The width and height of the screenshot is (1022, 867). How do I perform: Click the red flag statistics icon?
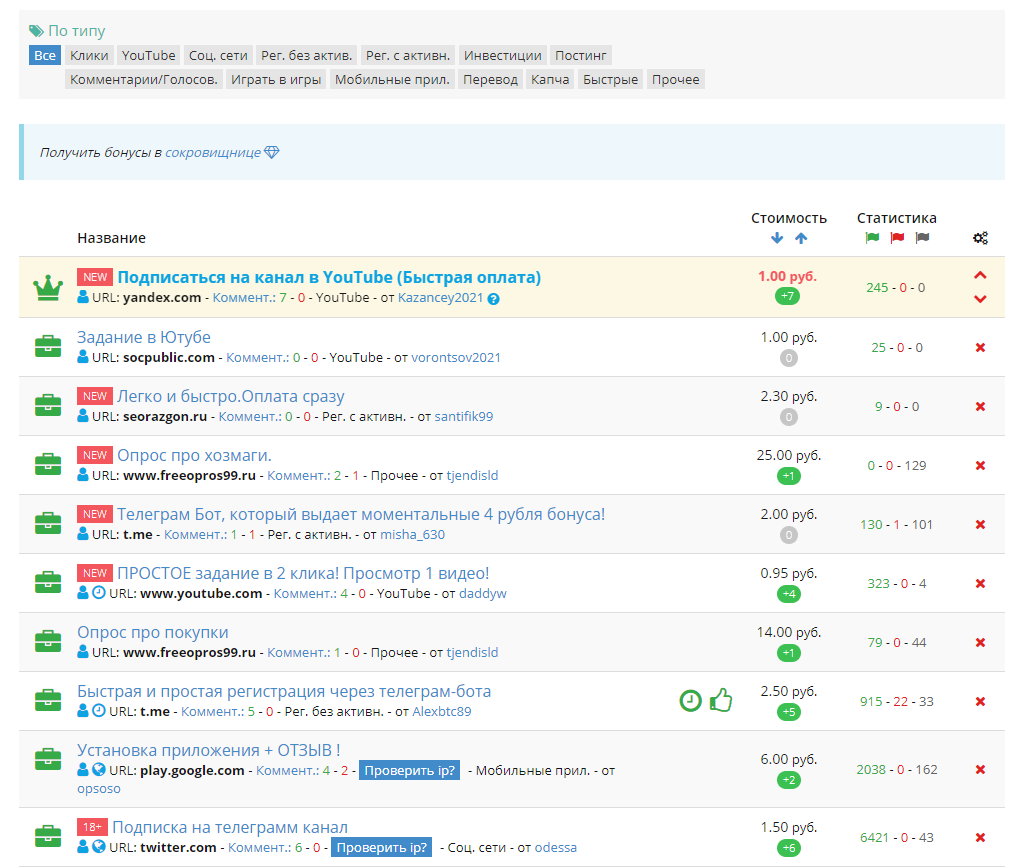coord(898,238)
